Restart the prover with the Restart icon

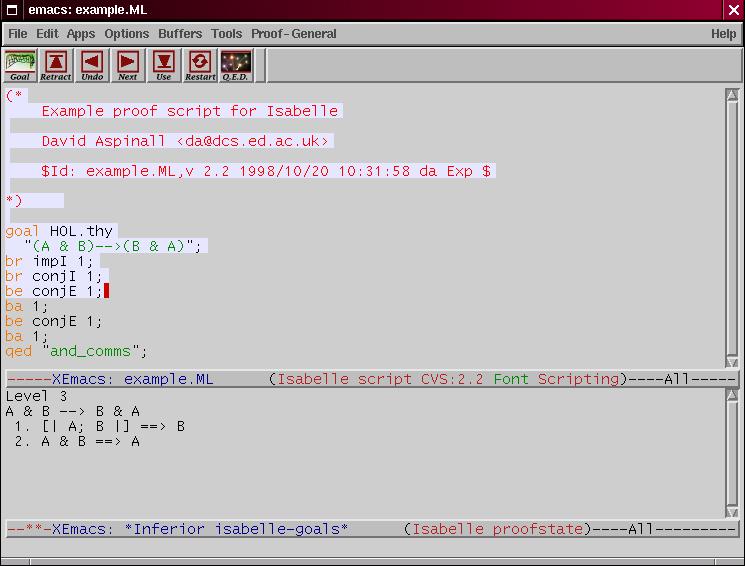click(200, 66)
